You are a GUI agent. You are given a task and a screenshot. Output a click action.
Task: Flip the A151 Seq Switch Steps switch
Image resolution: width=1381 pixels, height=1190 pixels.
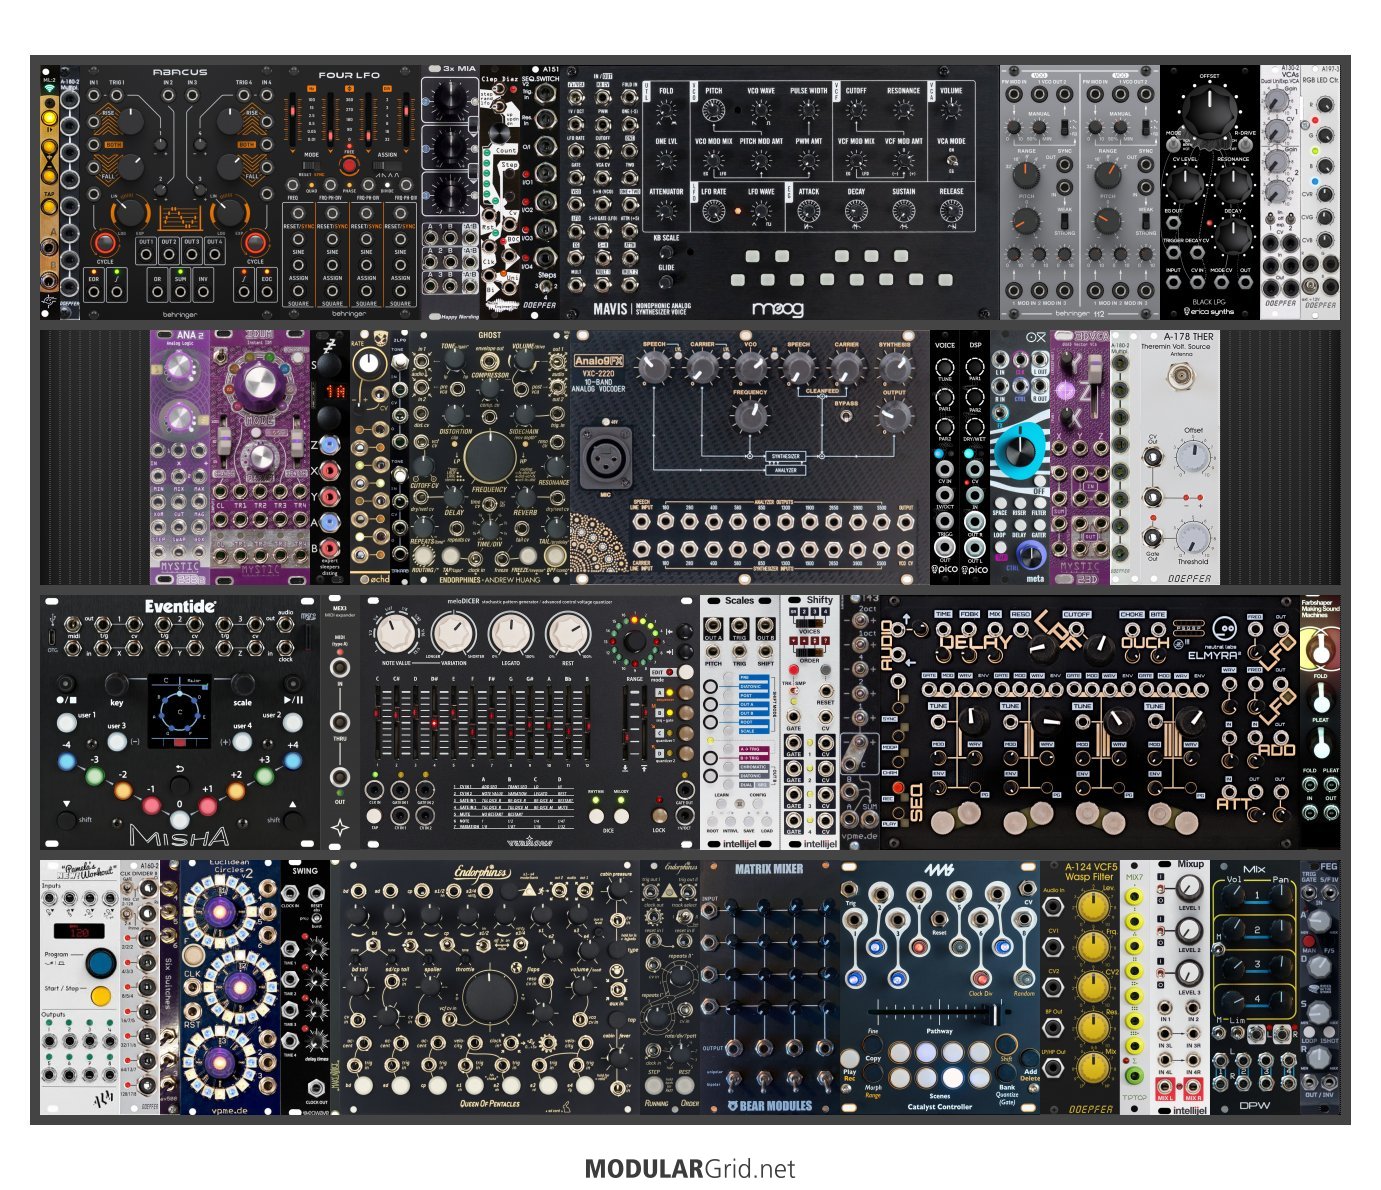tap(545, 287)
